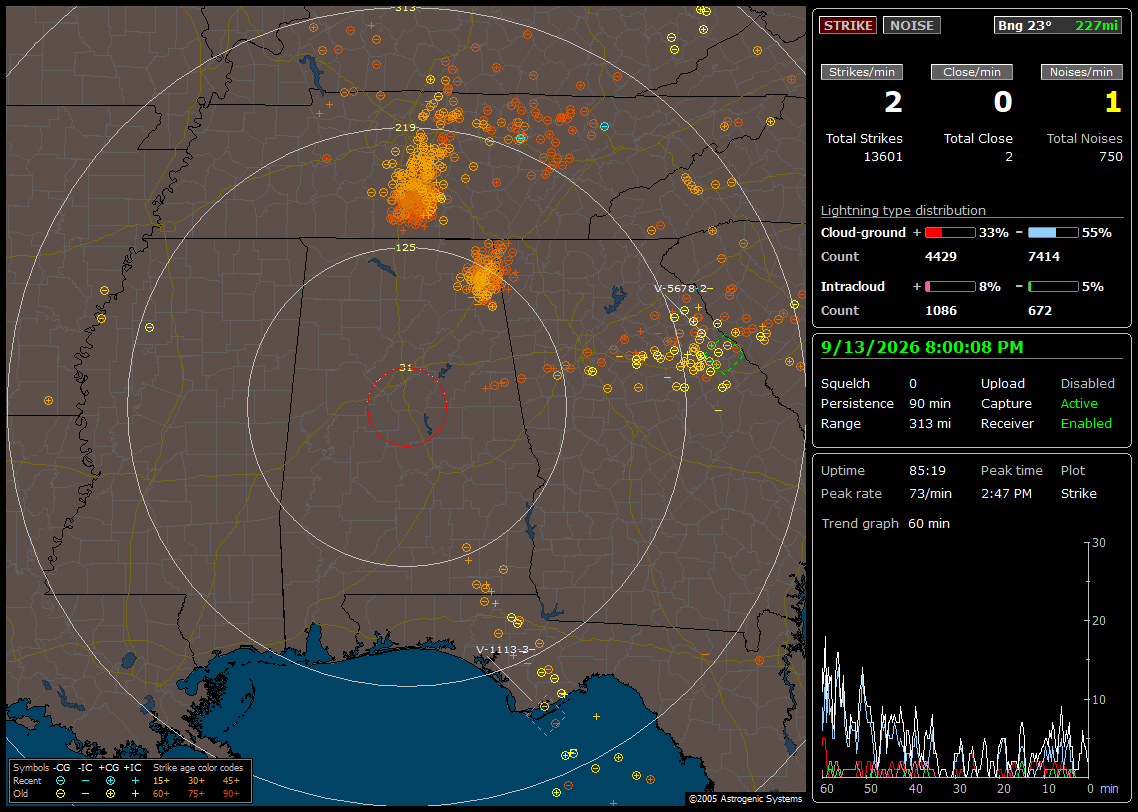Click the 219 mile range ring label

(406, 128)
